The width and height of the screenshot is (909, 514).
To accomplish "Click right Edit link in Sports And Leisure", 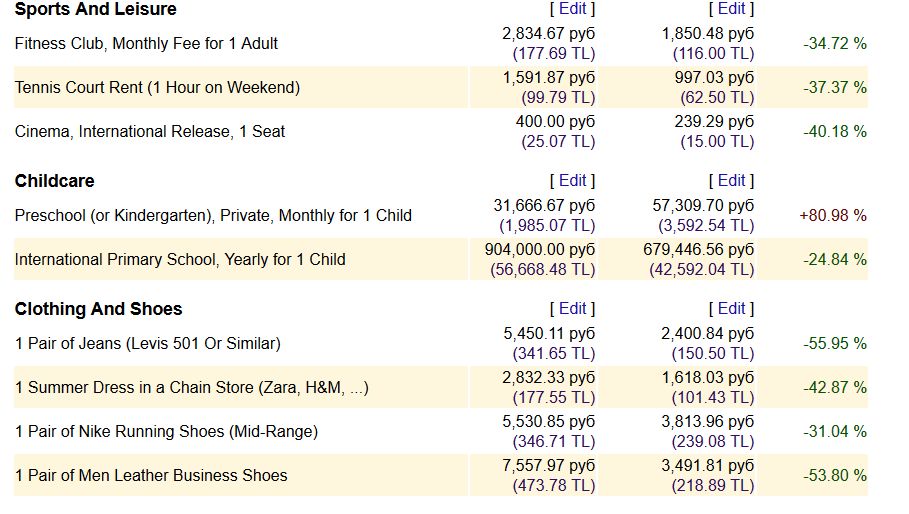I will click(x=731, y=8).
